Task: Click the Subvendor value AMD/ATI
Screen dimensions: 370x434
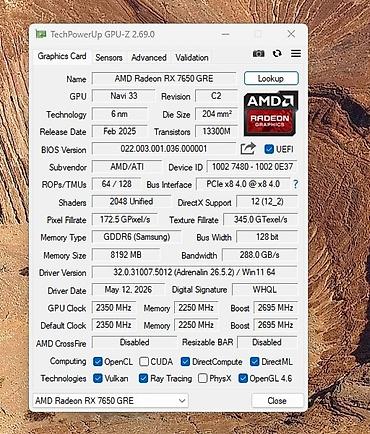Action: click(127, 167)
